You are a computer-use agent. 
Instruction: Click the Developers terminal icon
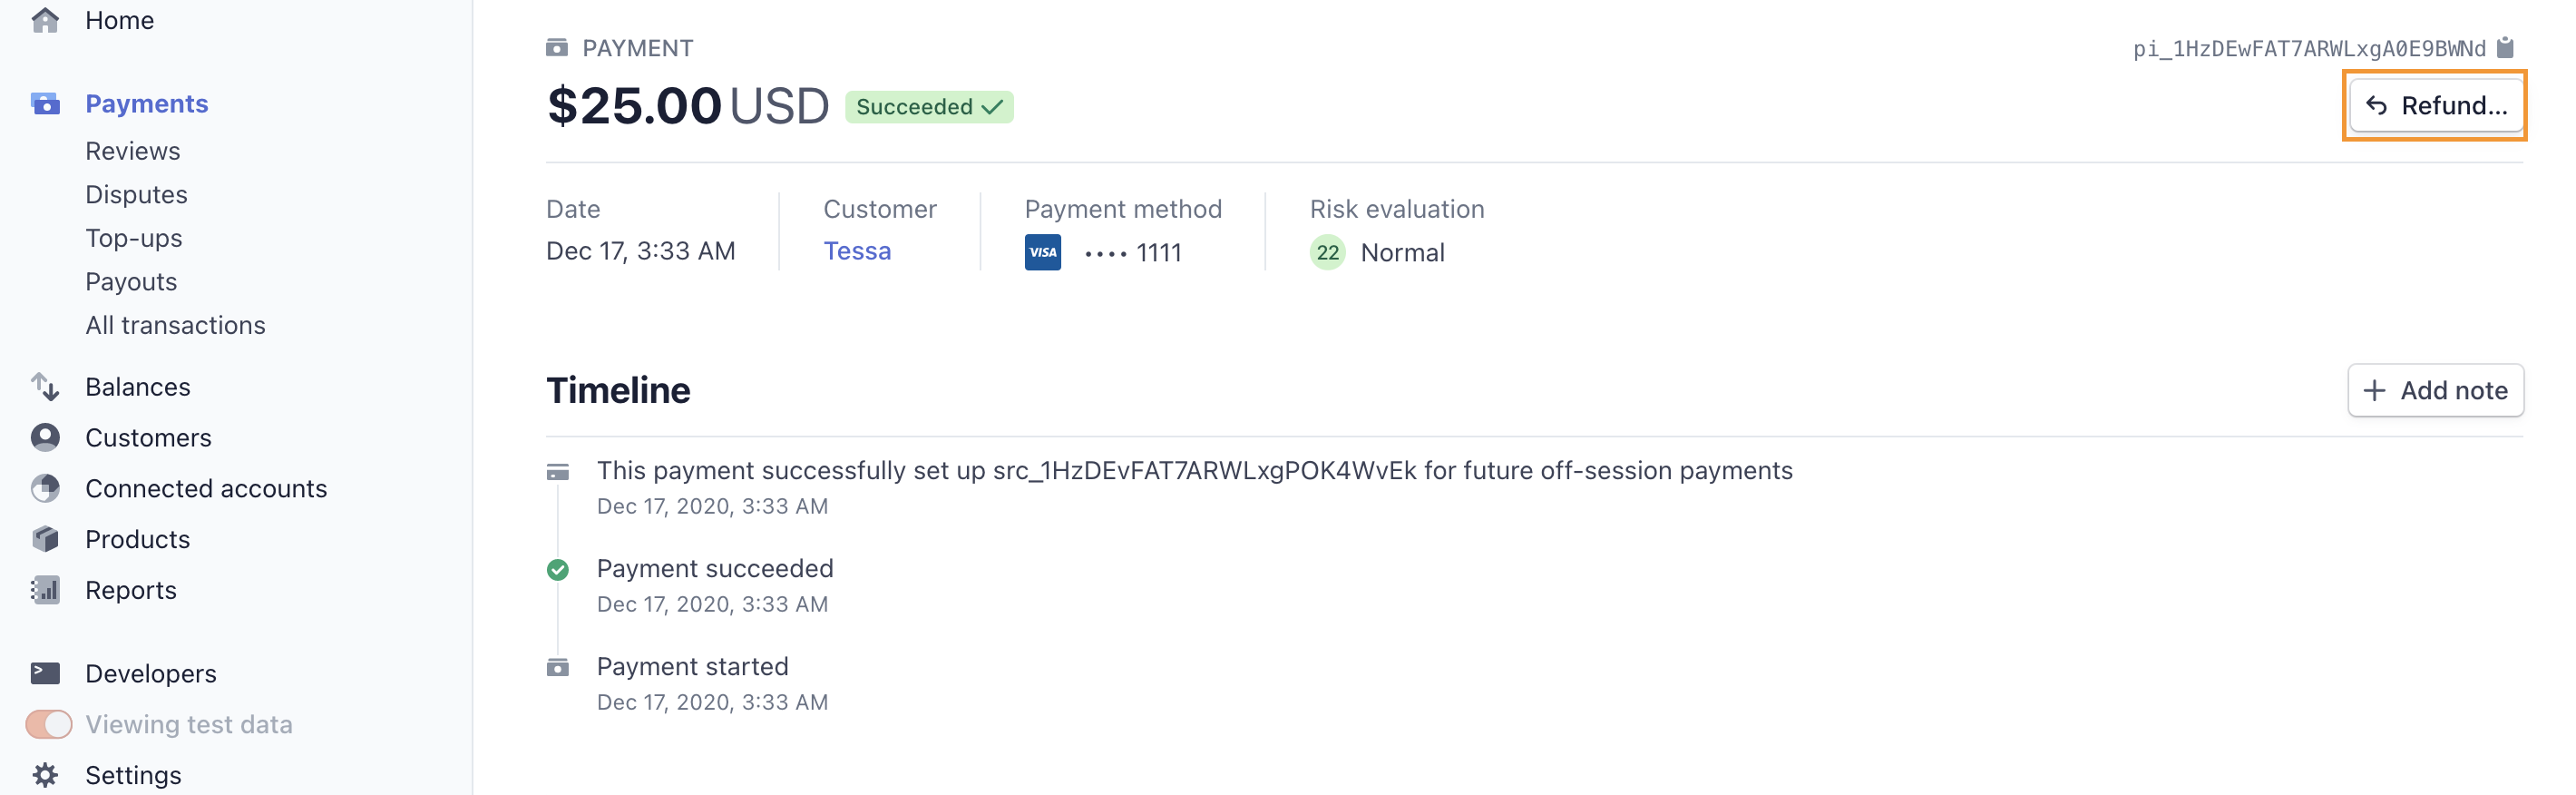tap(45, 674)
